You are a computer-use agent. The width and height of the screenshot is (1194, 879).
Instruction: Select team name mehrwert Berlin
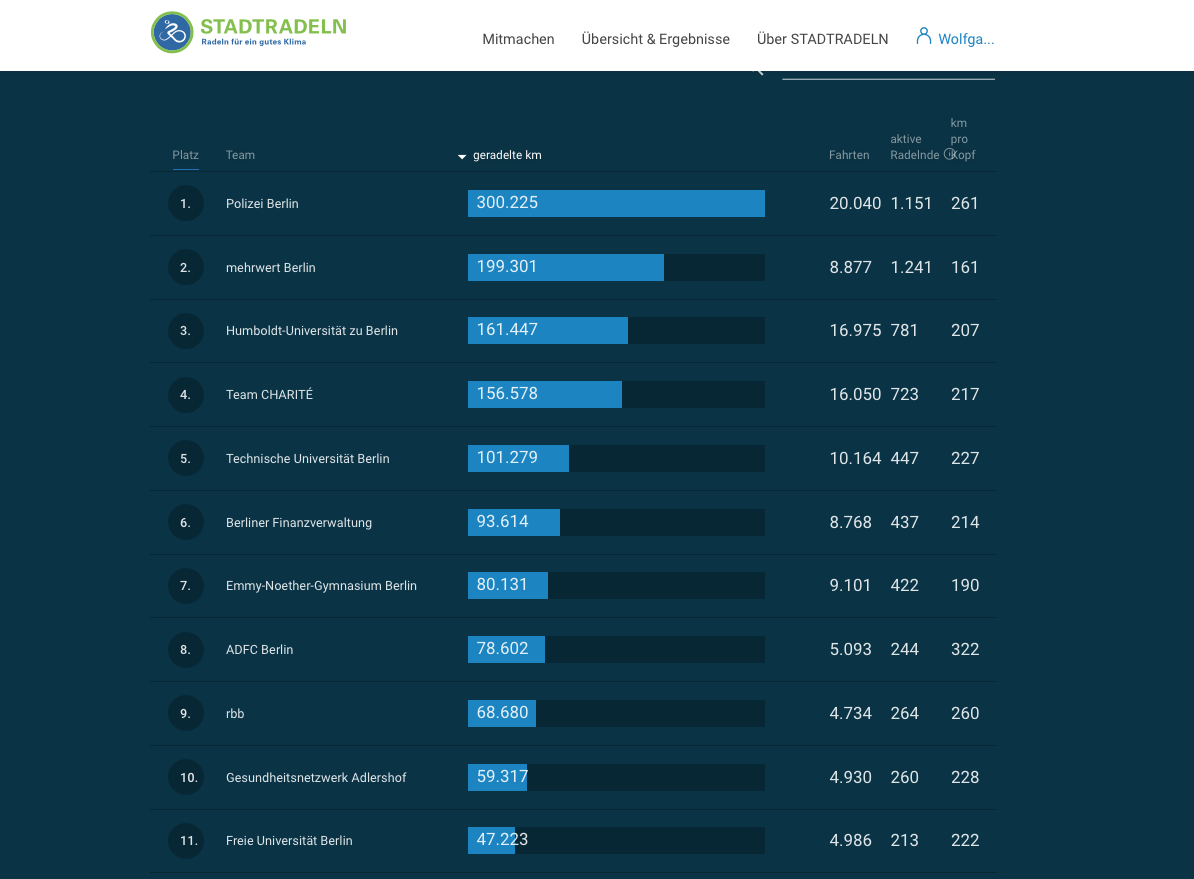pos(270,267)
